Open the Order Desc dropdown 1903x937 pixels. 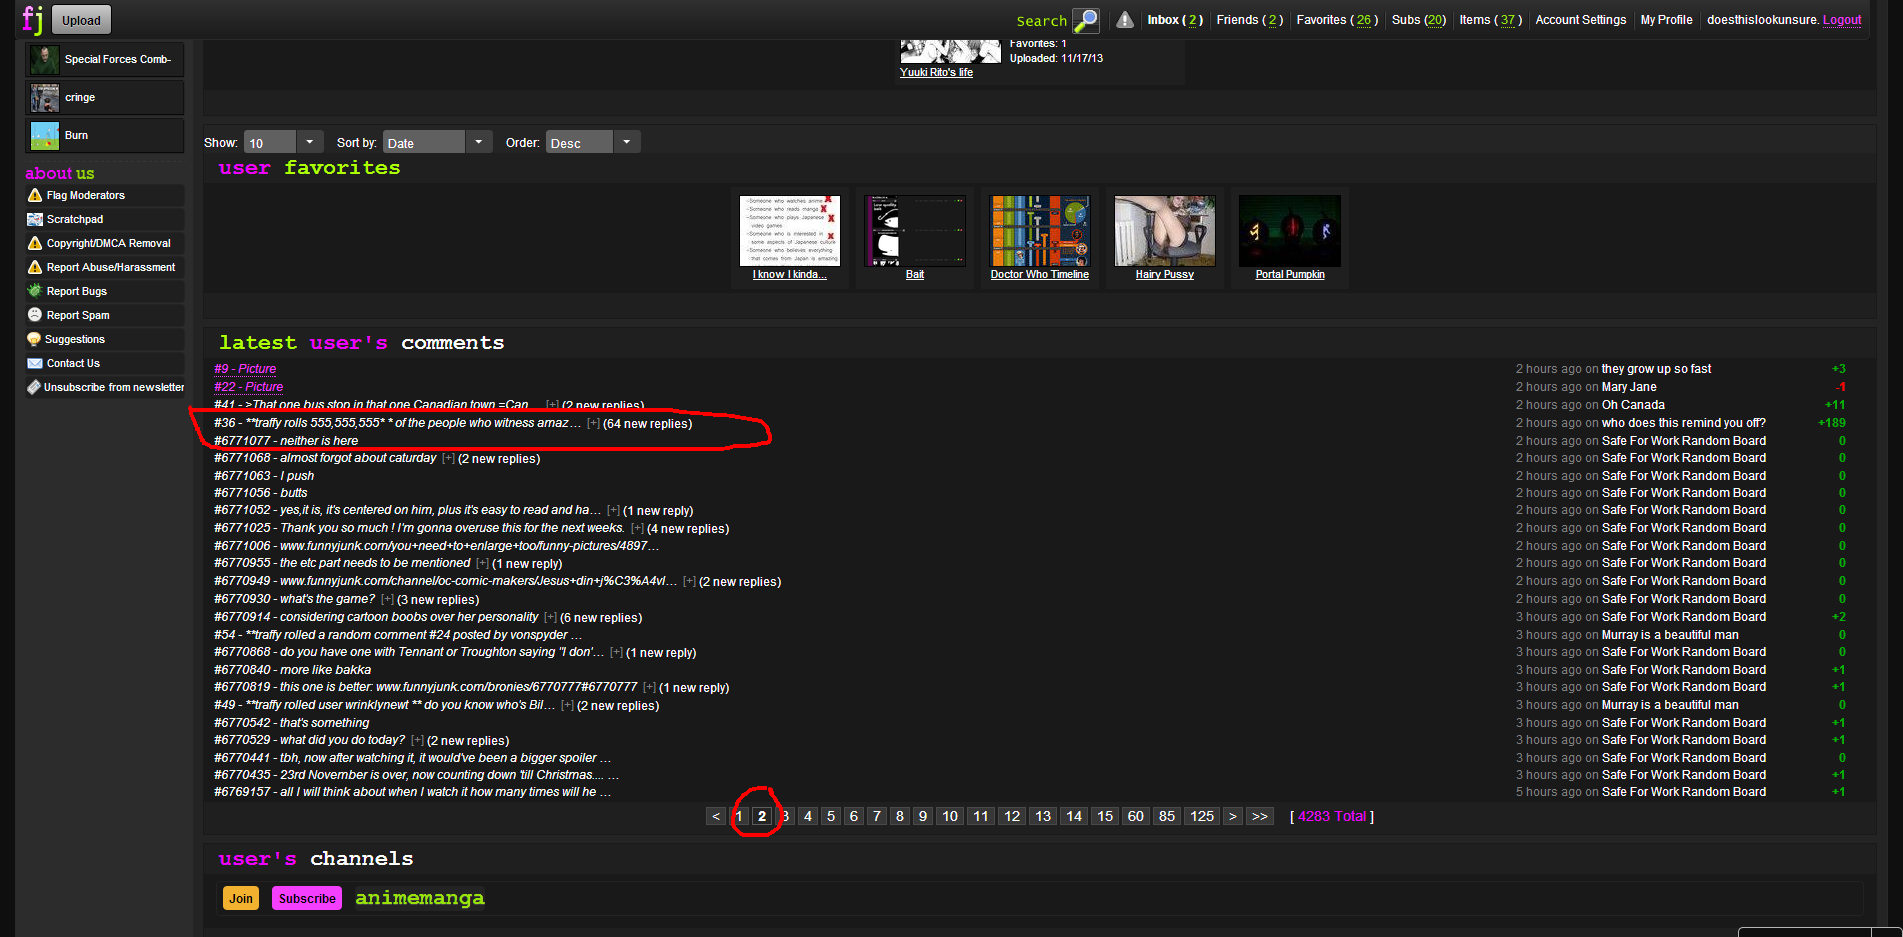click(626, 142)
